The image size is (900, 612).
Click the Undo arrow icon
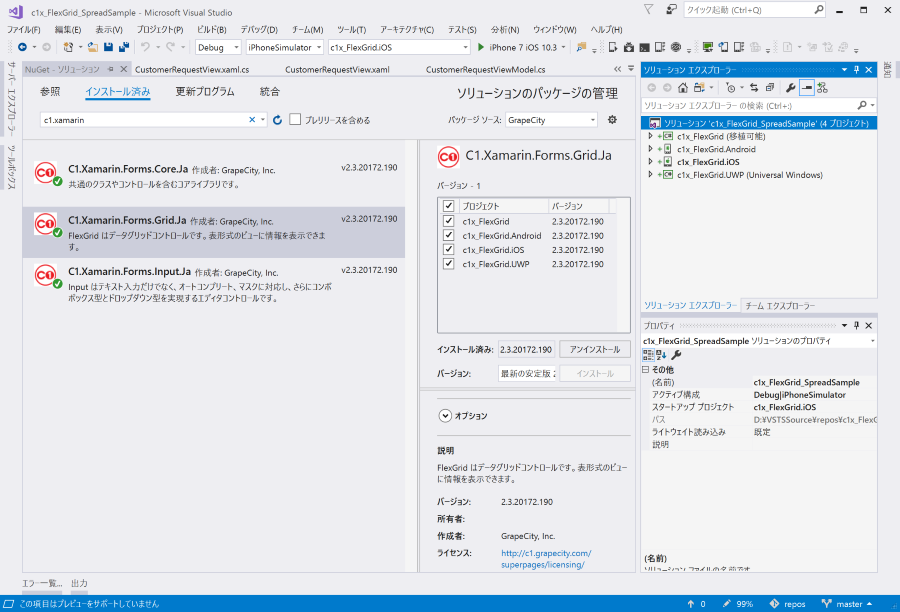[145, 47]
